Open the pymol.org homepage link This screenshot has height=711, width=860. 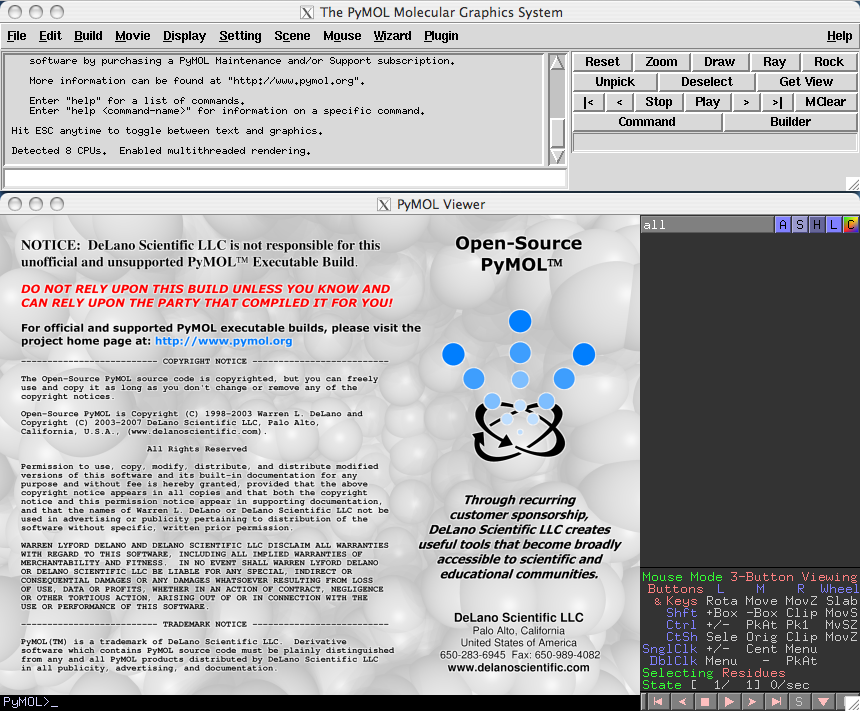223,341
